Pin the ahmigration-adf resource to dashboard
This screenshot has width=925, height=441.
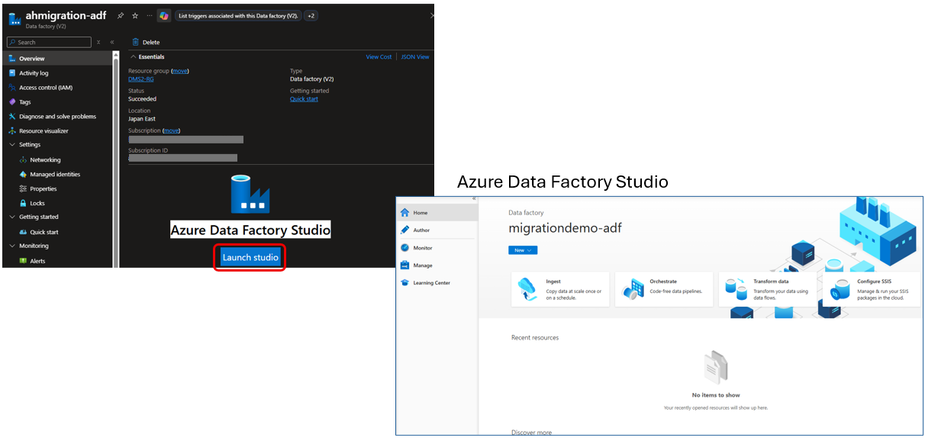[x=120, y=16]
